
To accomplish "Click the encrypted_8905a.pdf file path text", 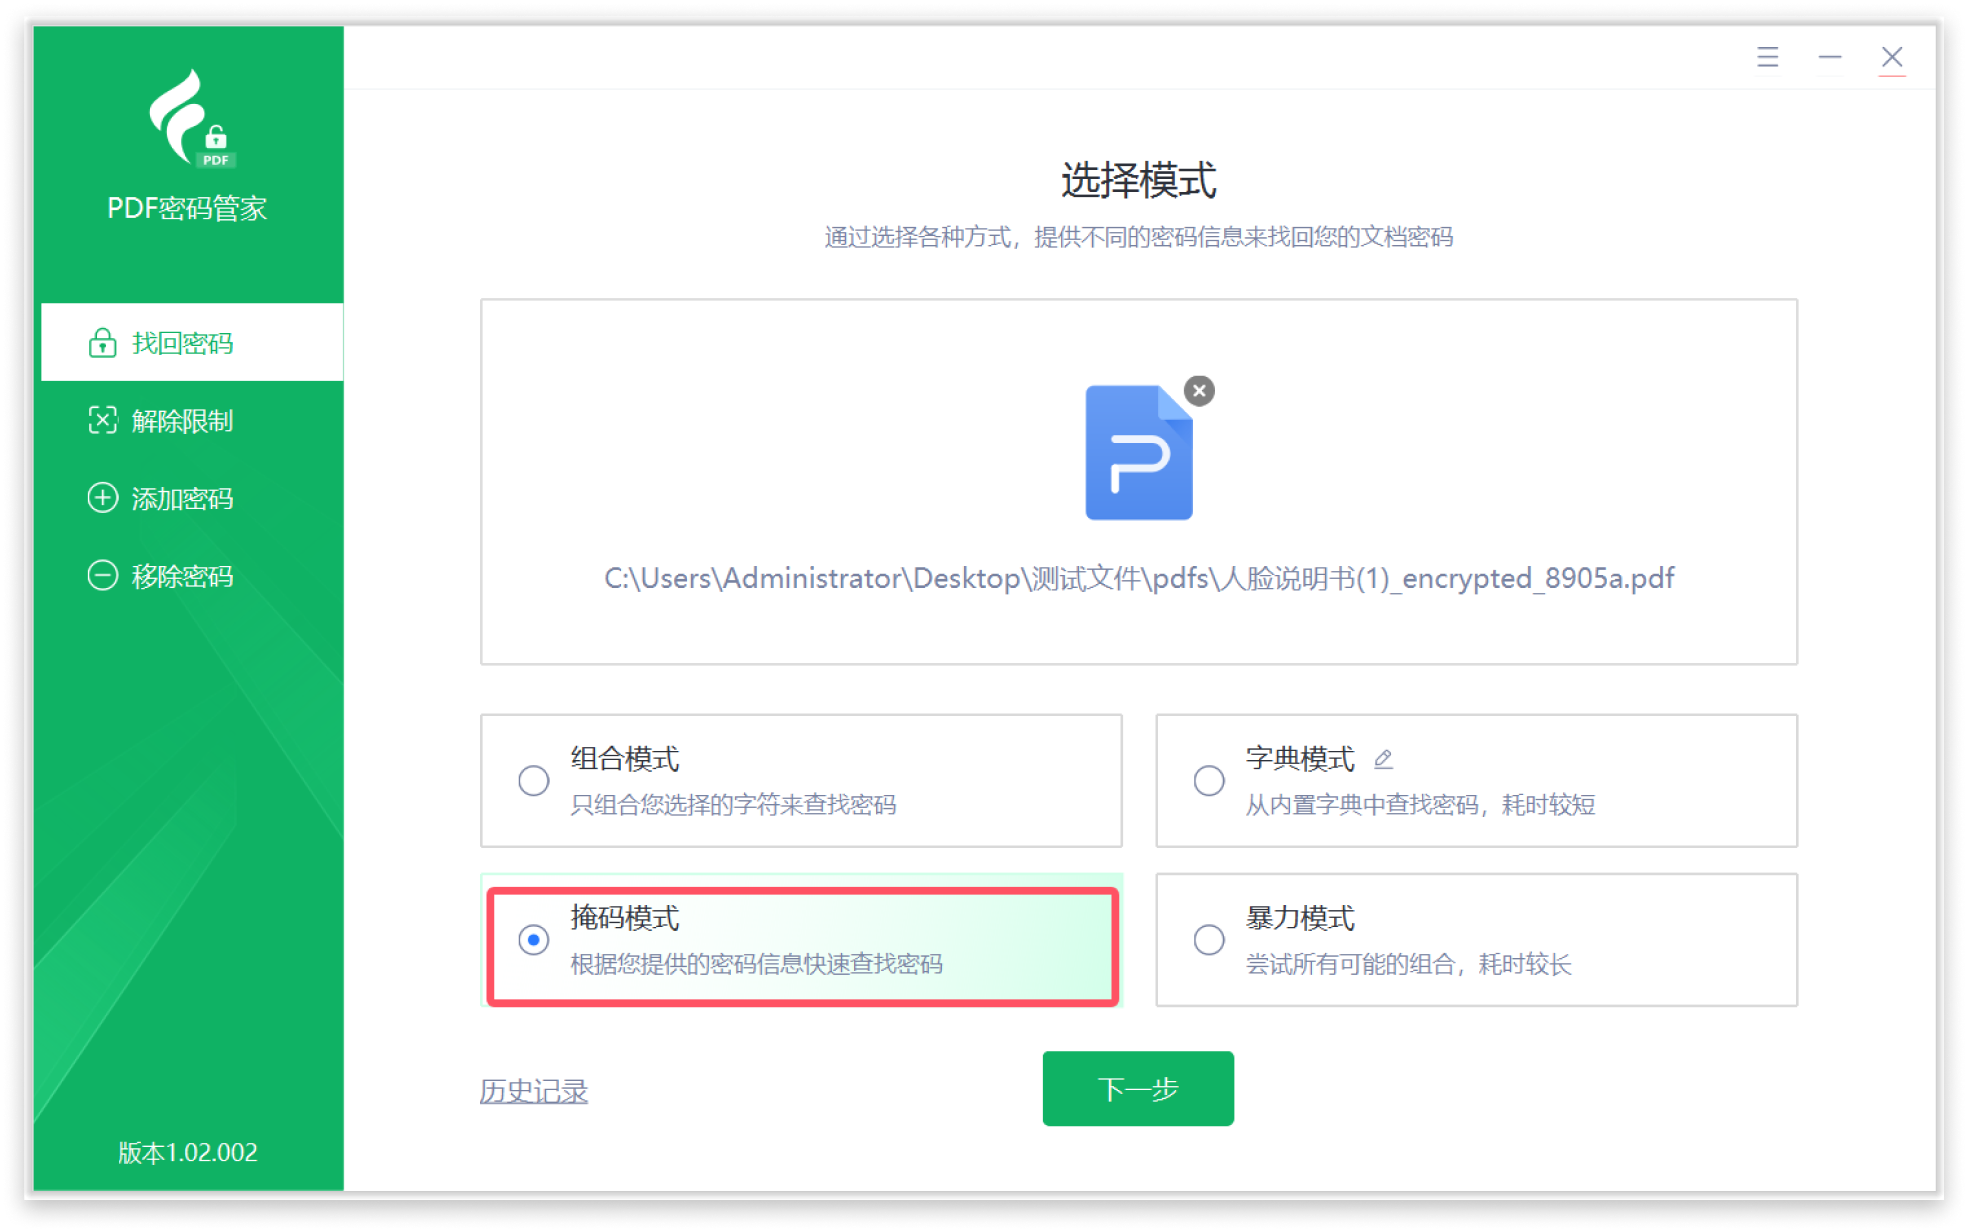I will pyautogui.click(x=1139, y=578).
